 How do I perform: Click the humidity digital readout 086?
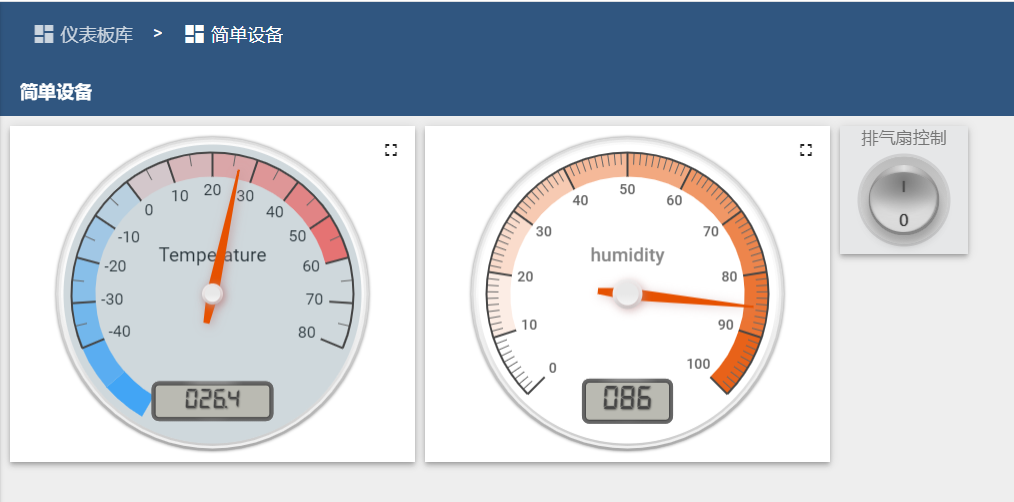(x=627, y=401)
